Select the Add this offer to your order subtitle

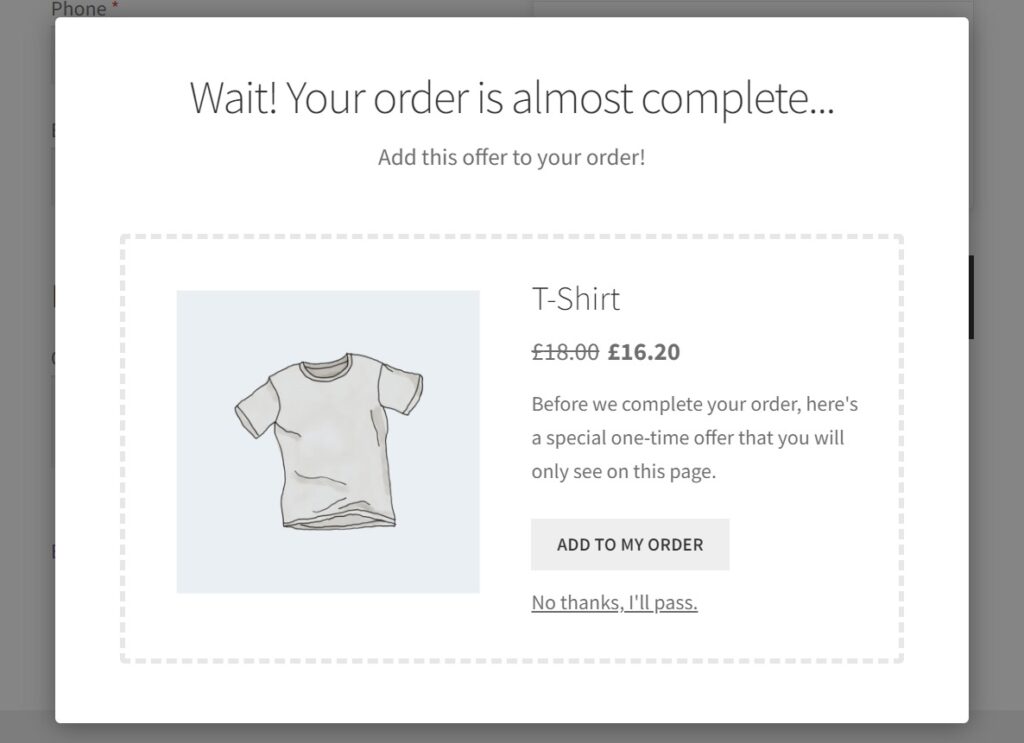pyautogui.click(x=511, y=157)
